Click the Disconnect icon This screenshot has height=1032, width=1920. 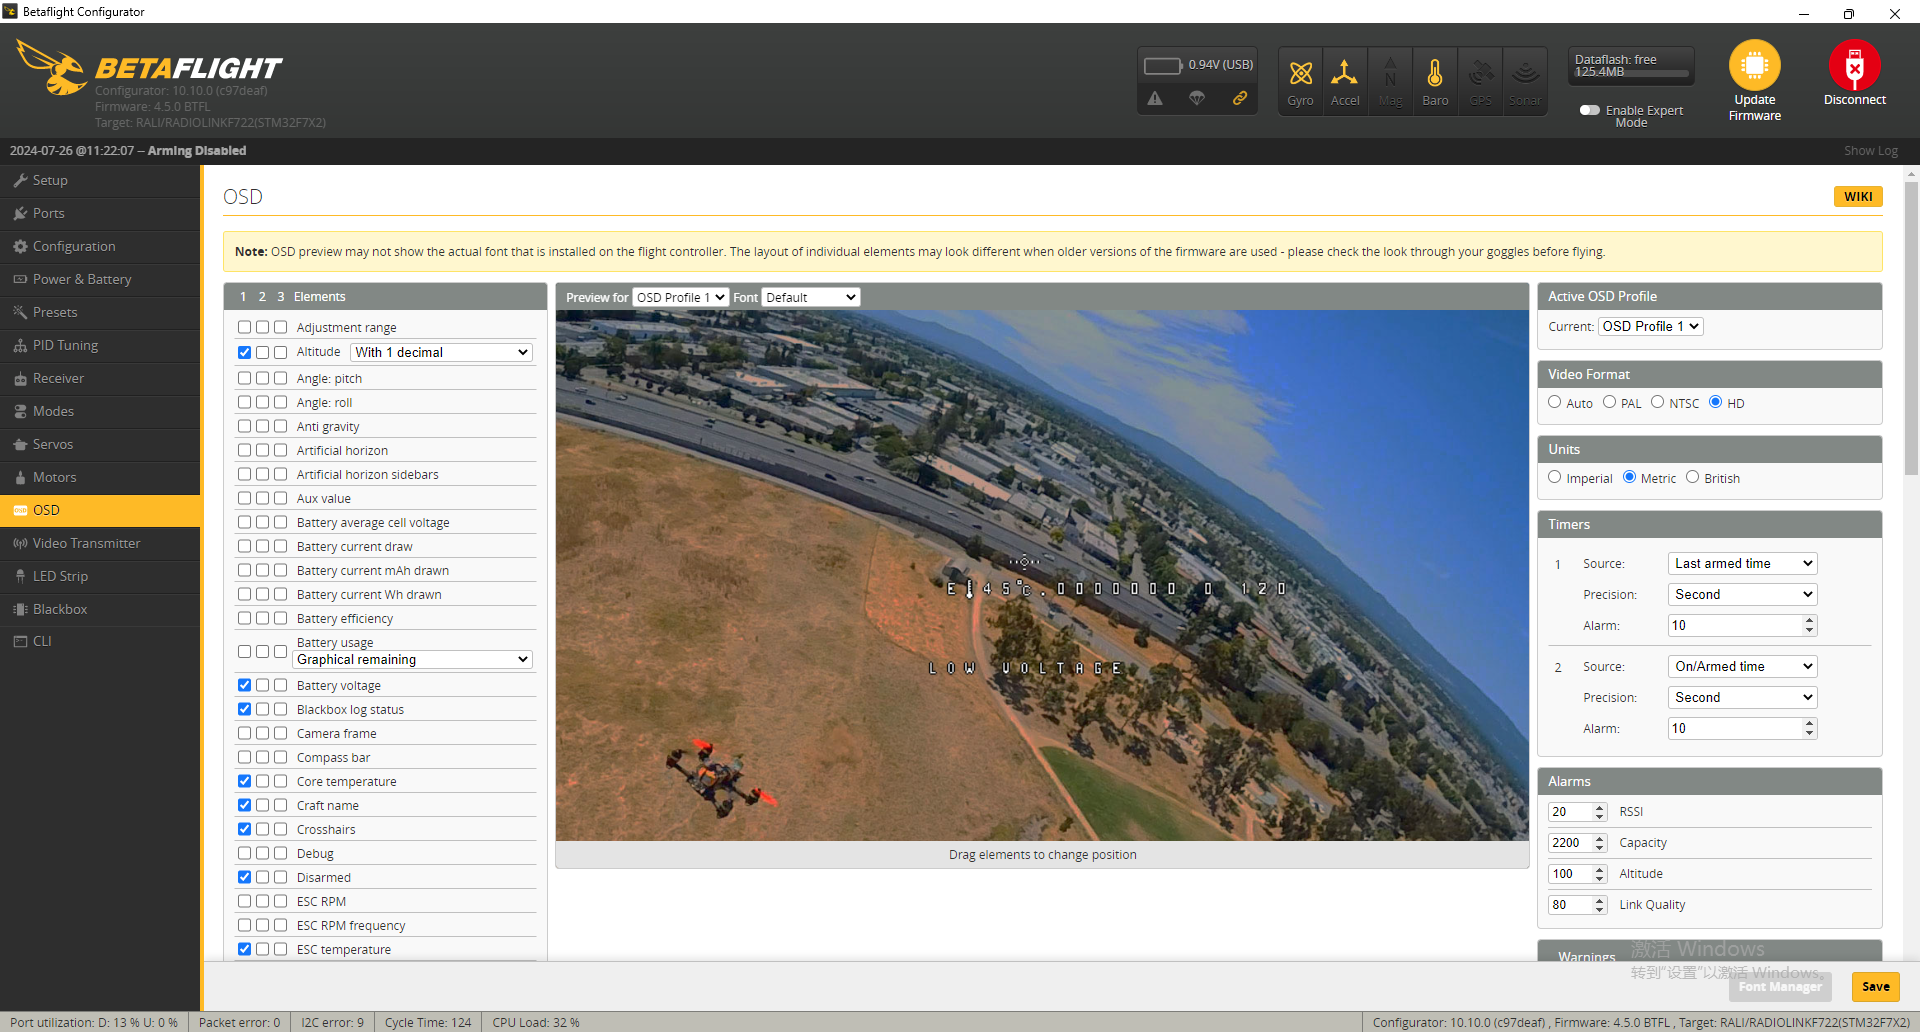tap(1854, 66)
